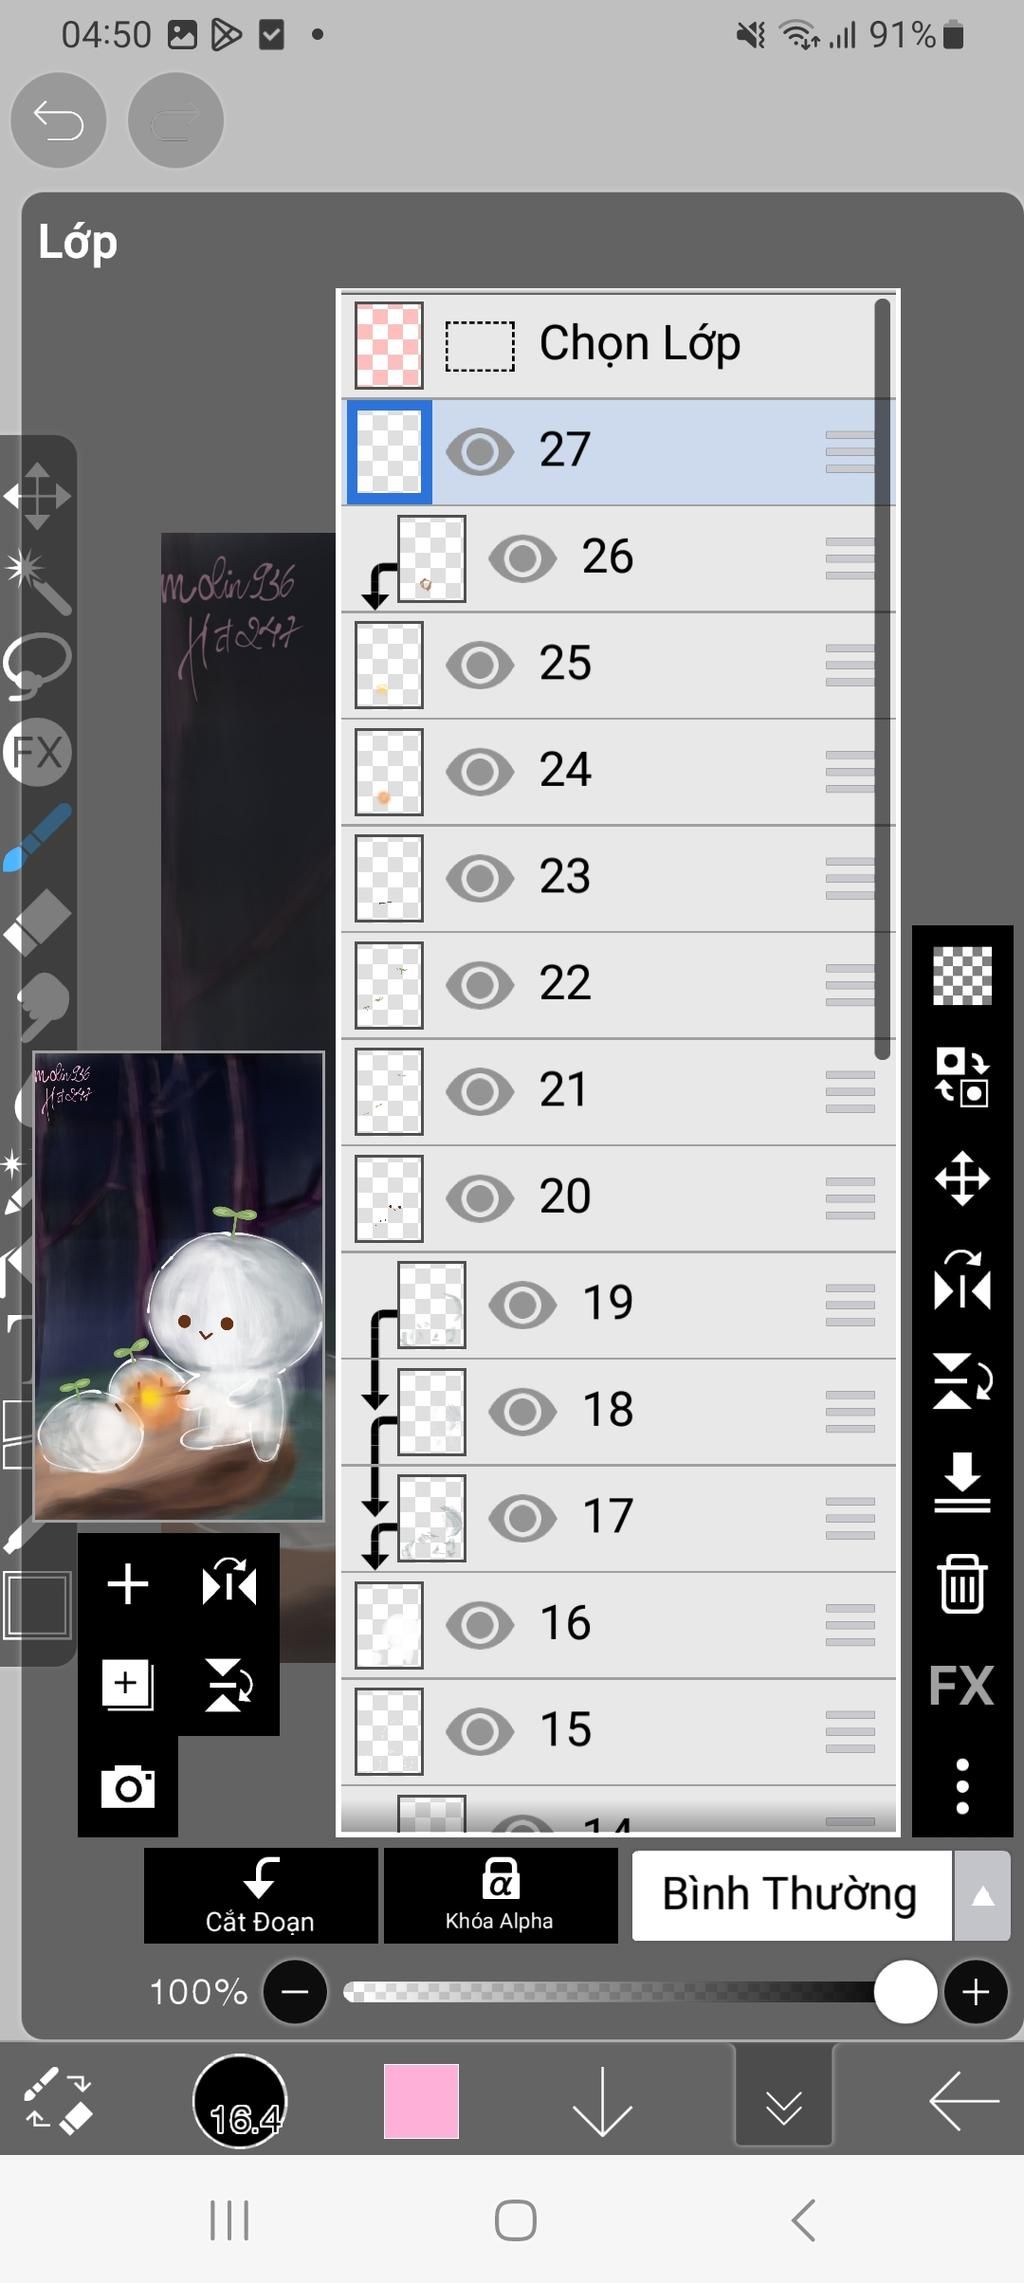Hide layer 19 with the eye

(522, 1305)
